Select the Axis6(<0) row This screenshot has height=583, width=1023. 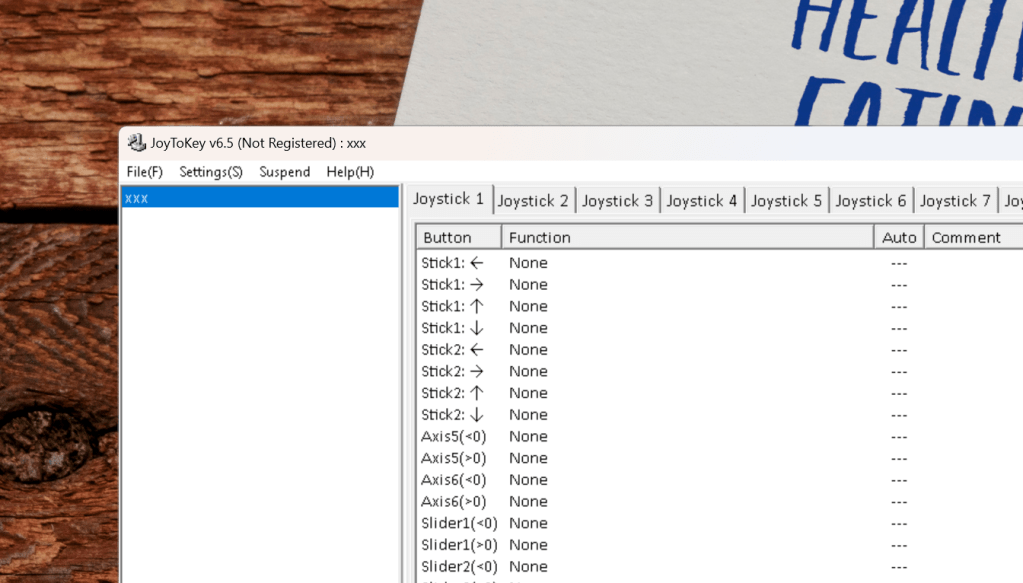coord(720,479)
